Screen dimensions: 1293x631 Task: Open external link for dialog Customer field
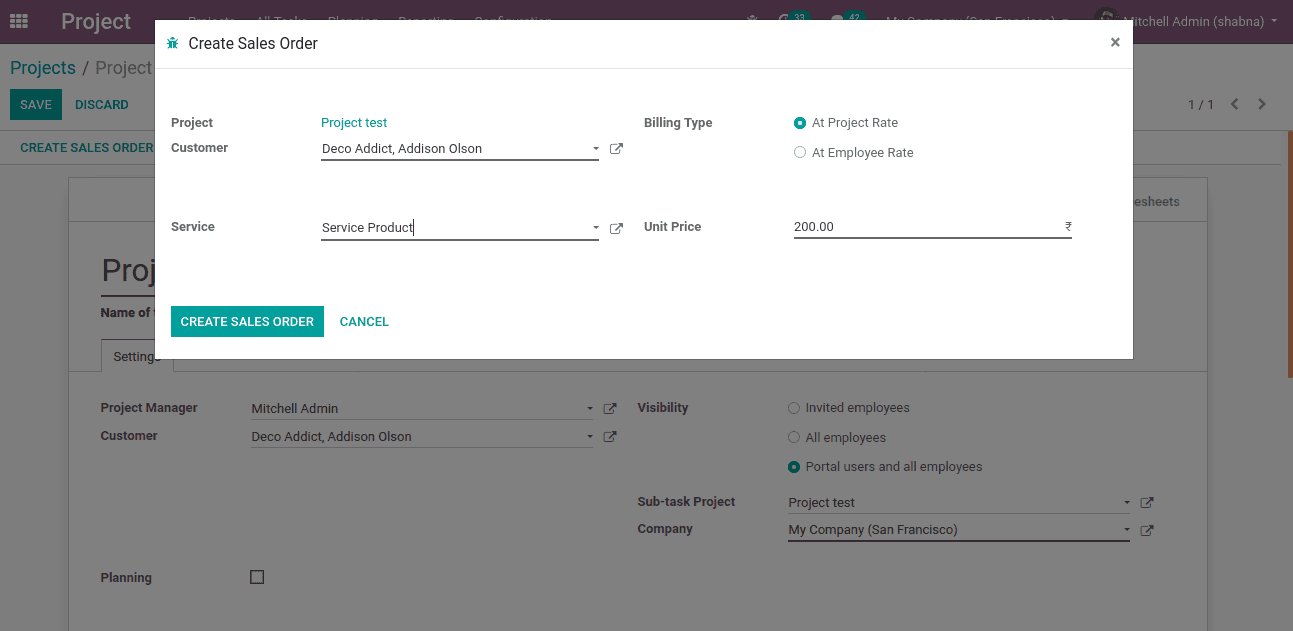616,149
